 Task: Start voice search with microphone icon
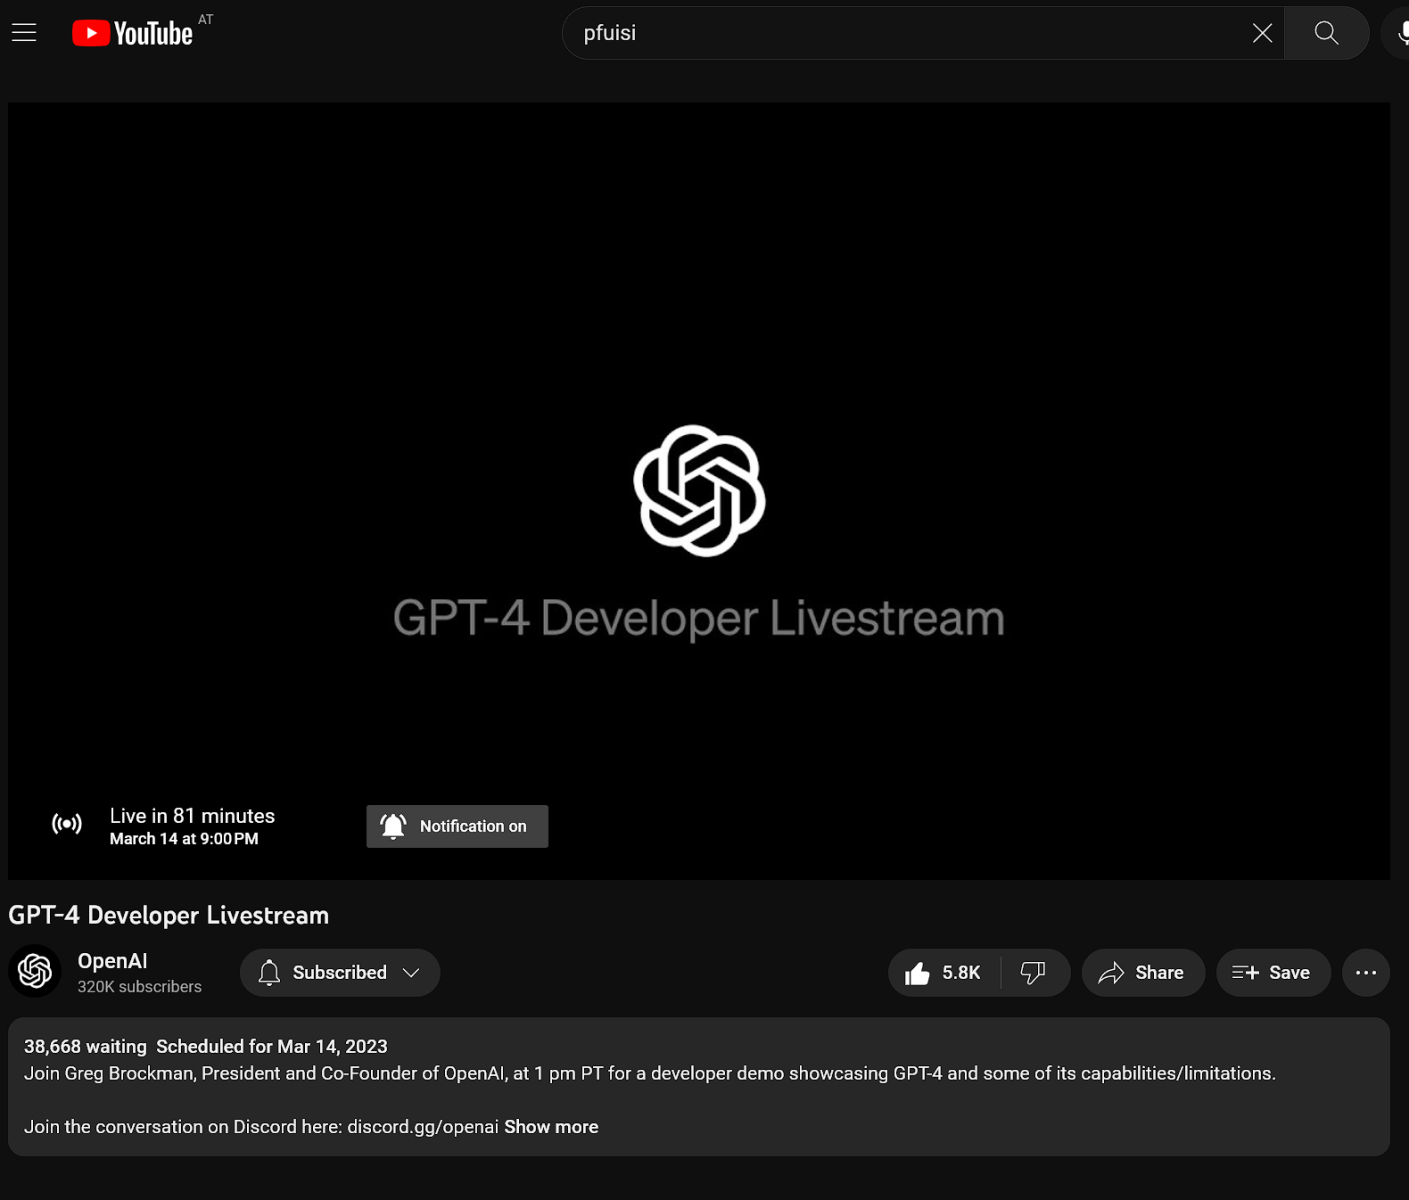(1400, 33)
